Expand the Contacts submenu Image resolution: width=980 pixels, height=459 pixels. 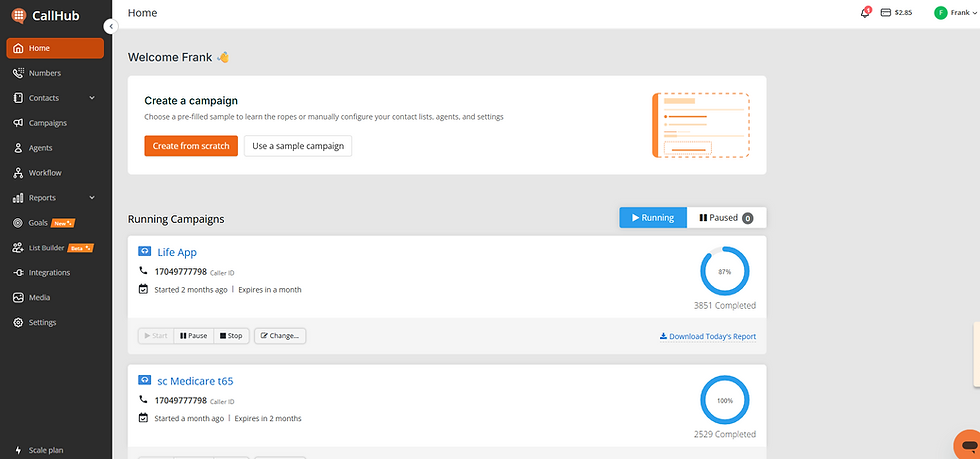[92, 98]
